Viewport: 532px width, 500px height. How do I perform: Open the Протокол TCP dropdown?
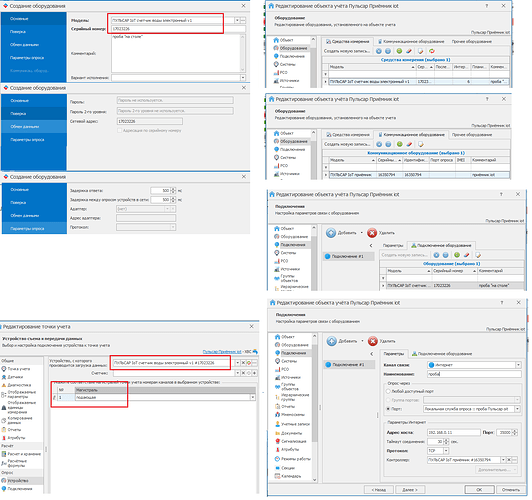point(446,451)
